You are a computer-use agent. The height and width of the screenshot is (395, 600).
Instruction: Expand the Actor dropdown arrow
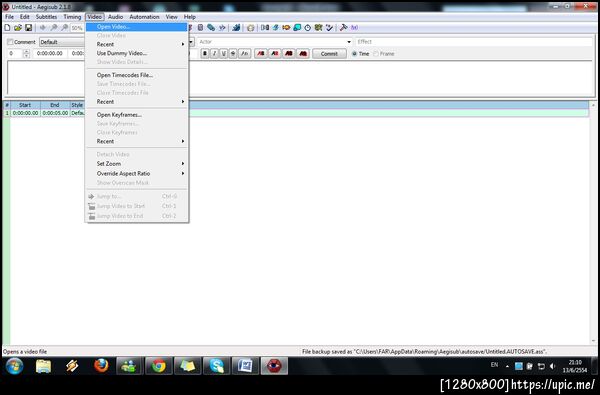[349, 42]
